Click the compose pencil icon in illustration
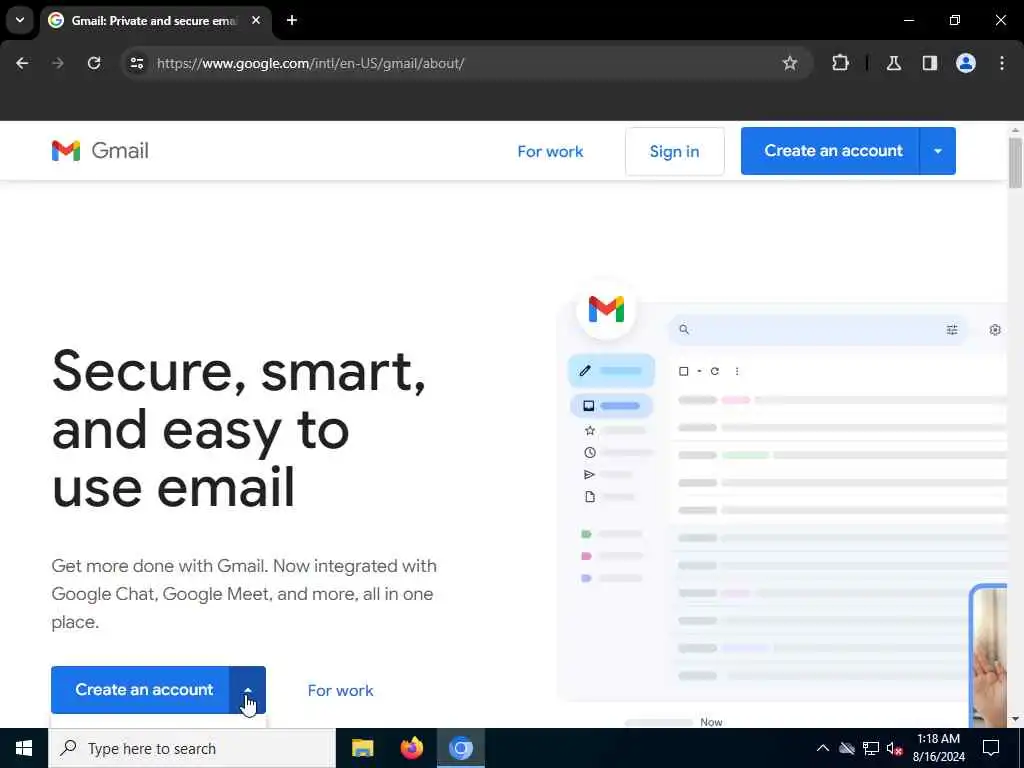The width and height of the screenshot is (1024, 768). [x=585, y=370]
